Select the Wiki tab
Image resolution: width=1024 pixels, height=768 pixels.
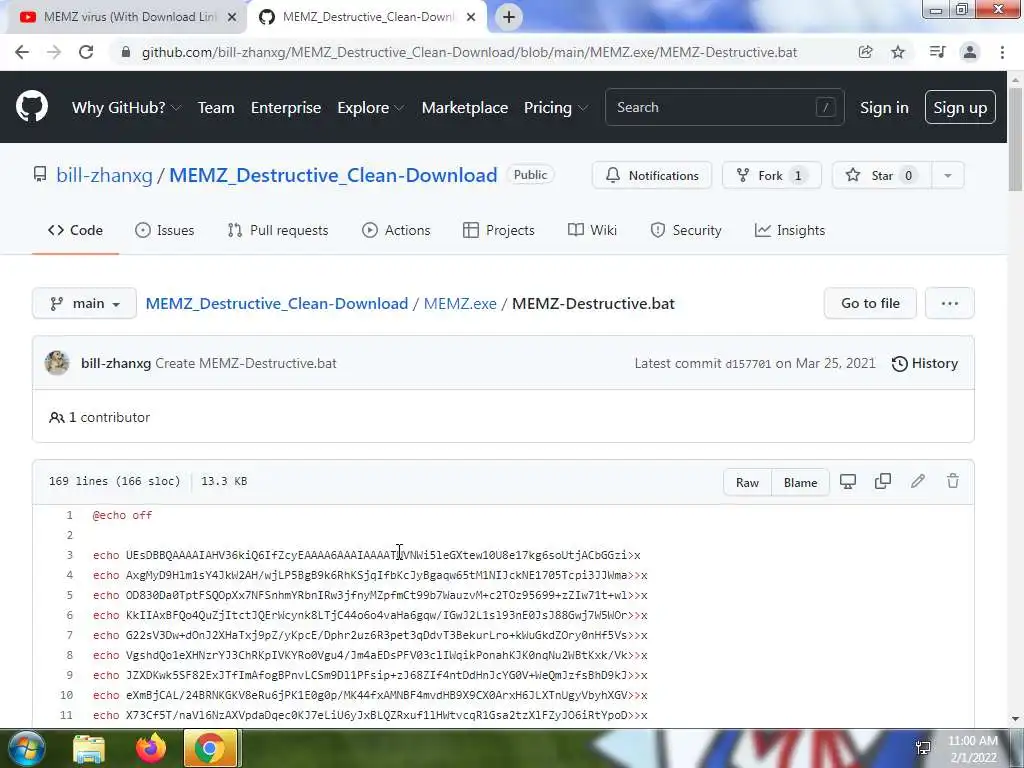592,230
